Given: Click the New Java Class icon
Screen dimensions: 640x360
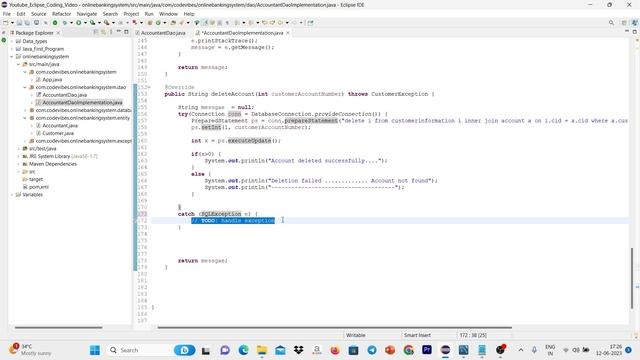Looking at the screenshot, I should point(158,23).
